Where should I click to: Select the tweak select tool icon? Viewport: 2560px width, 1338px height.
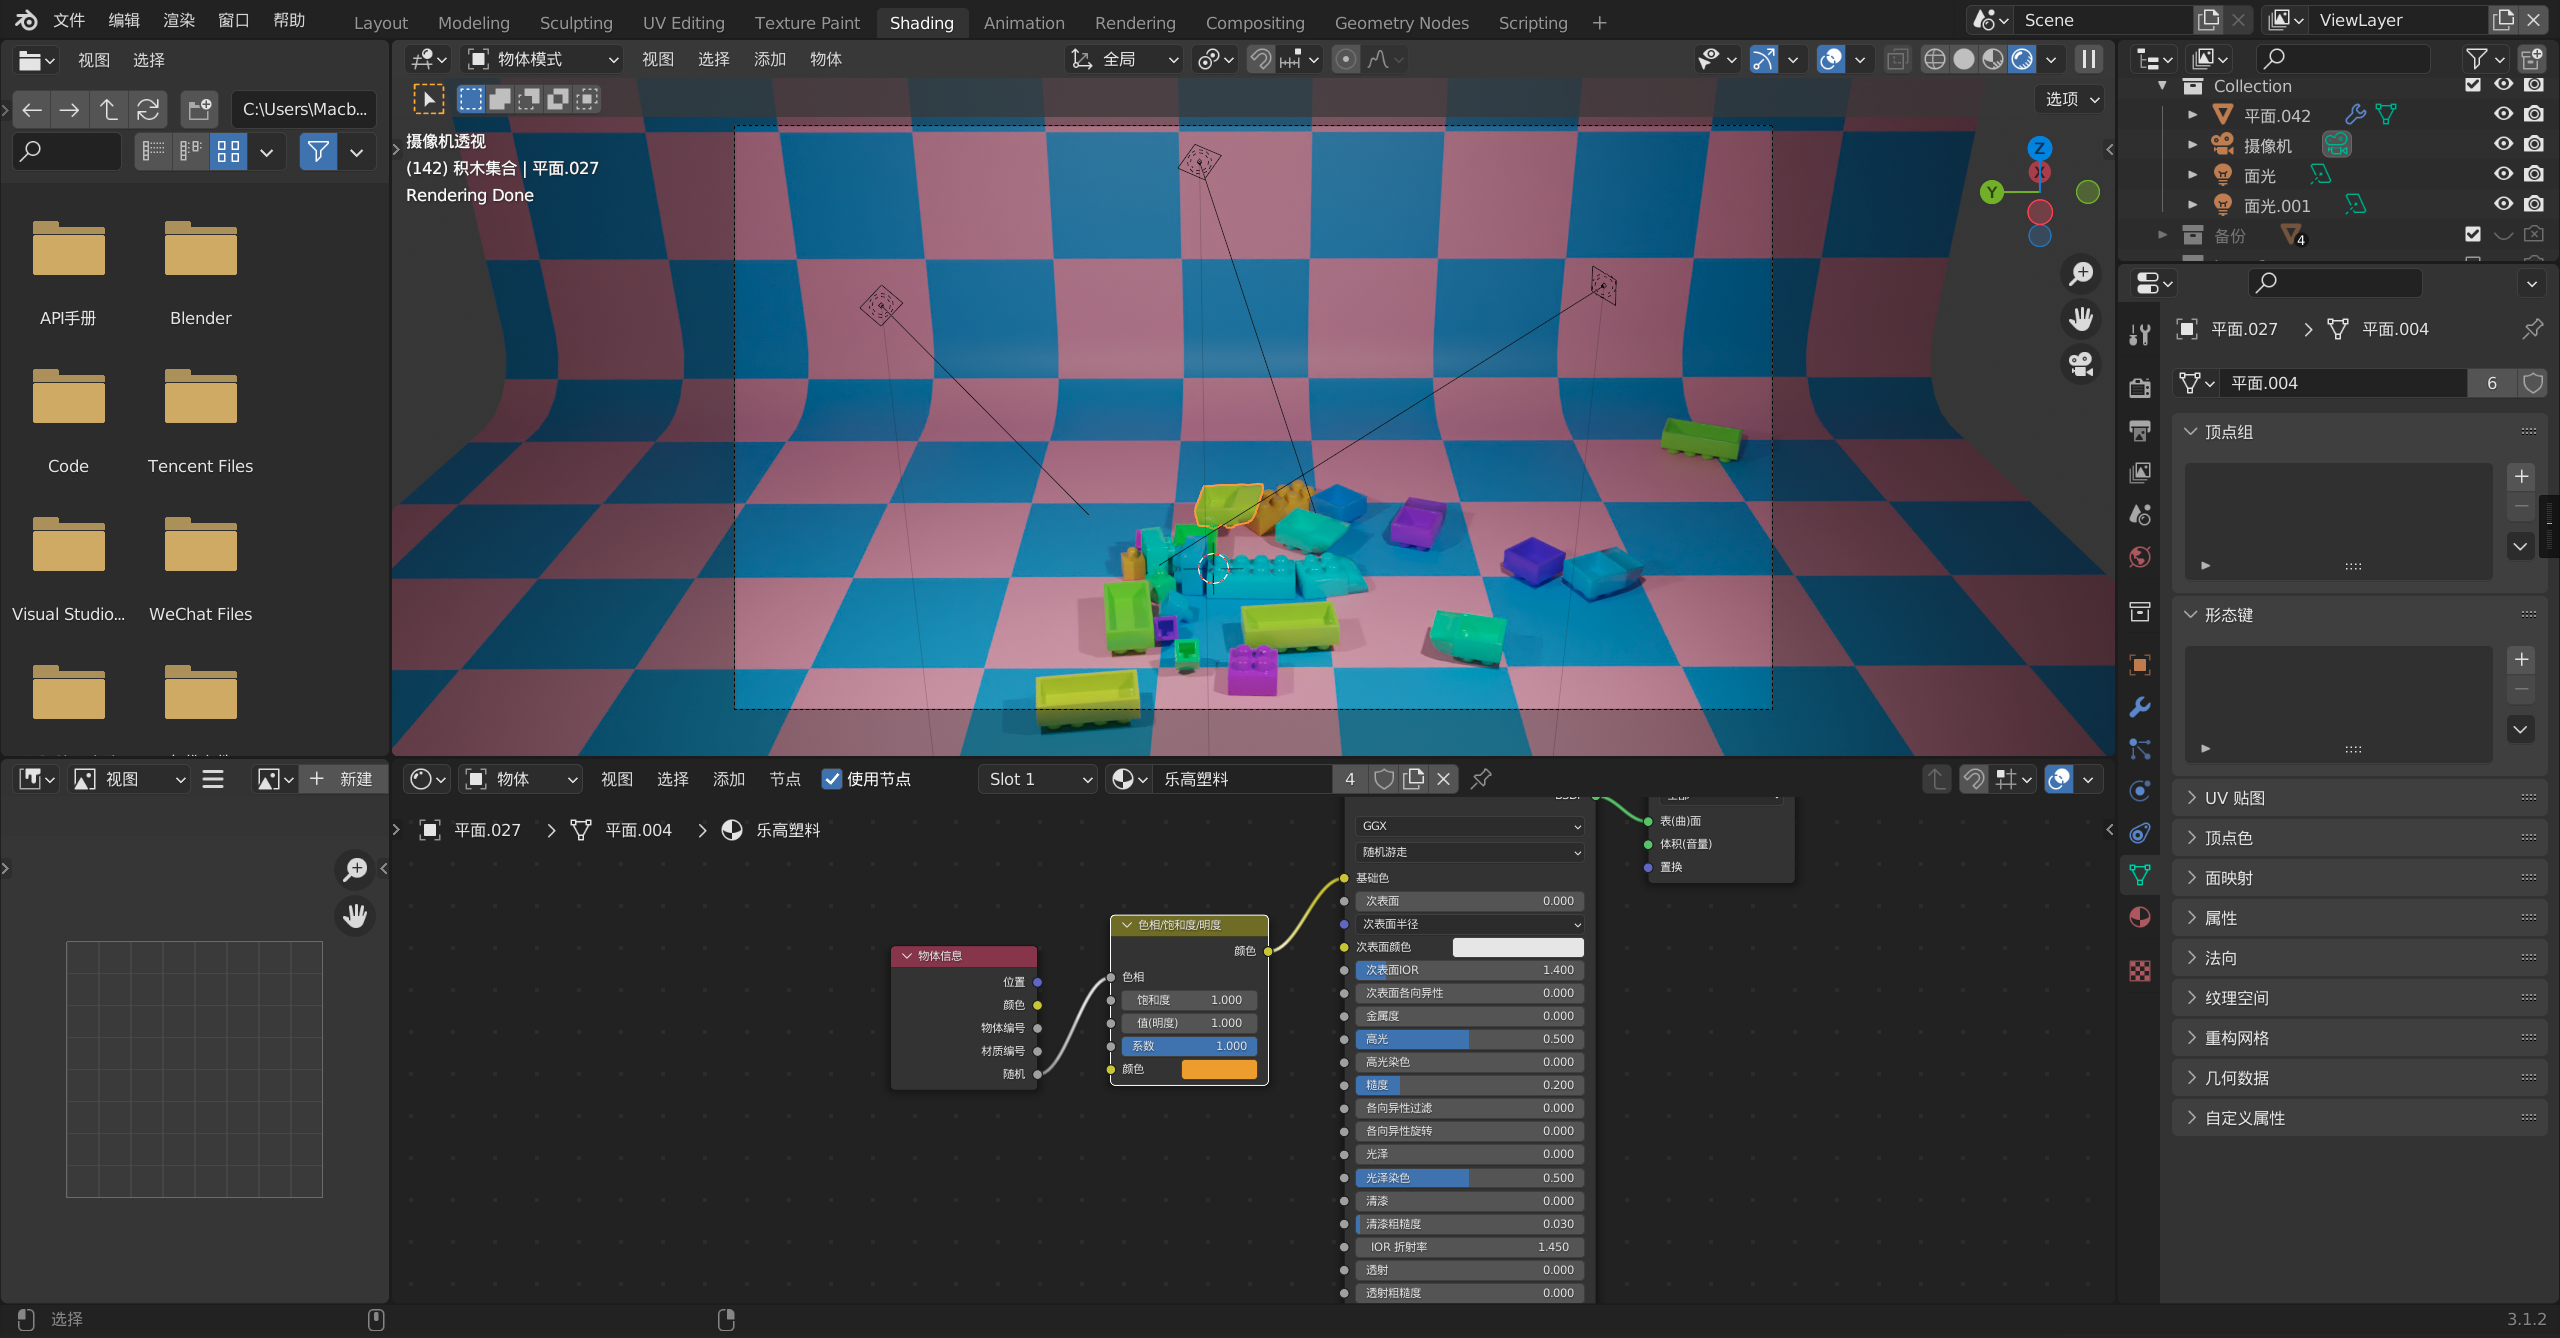(429, 99)
